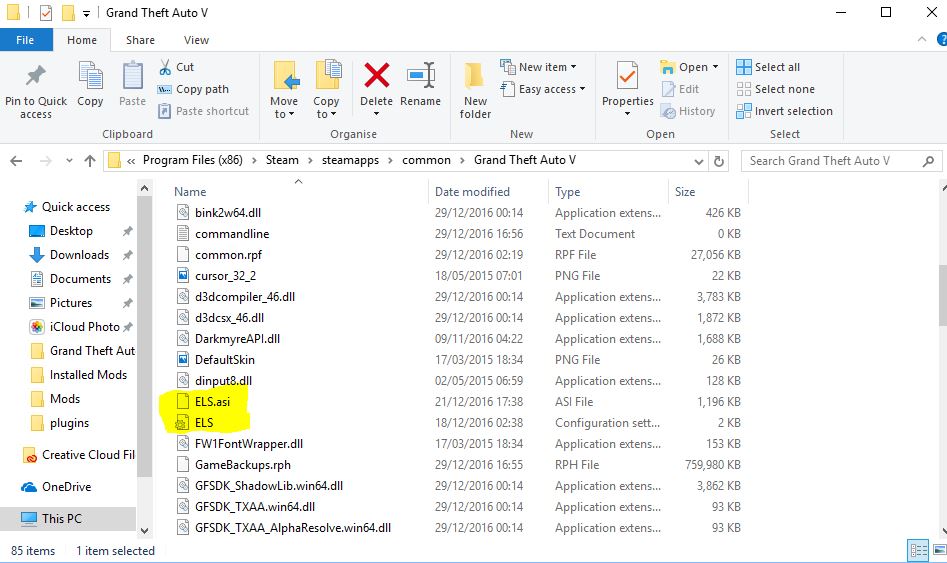947x563 pixels.
Task: Click the Rename icon
Action: click(x=421, y=76)
